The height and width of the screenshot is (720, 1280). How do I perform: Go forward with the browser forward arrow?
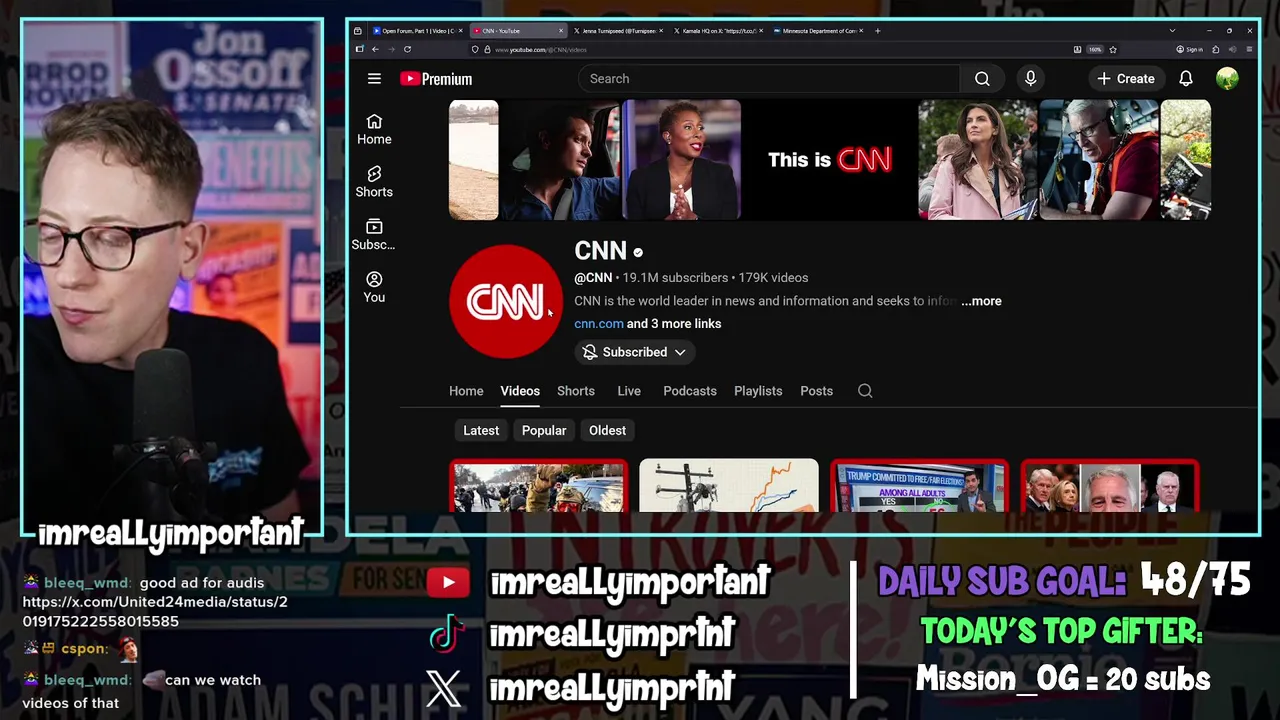point(391,49)
